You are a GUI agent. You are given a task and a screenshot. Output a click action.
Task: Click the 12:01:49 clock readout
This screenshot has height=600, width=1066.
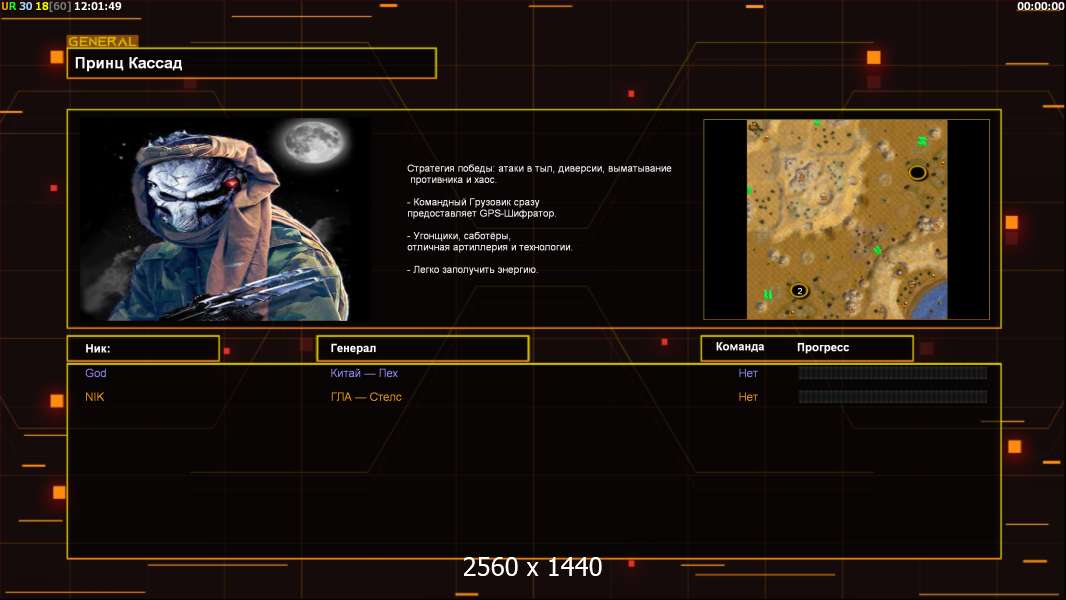[x=98, y=6]
